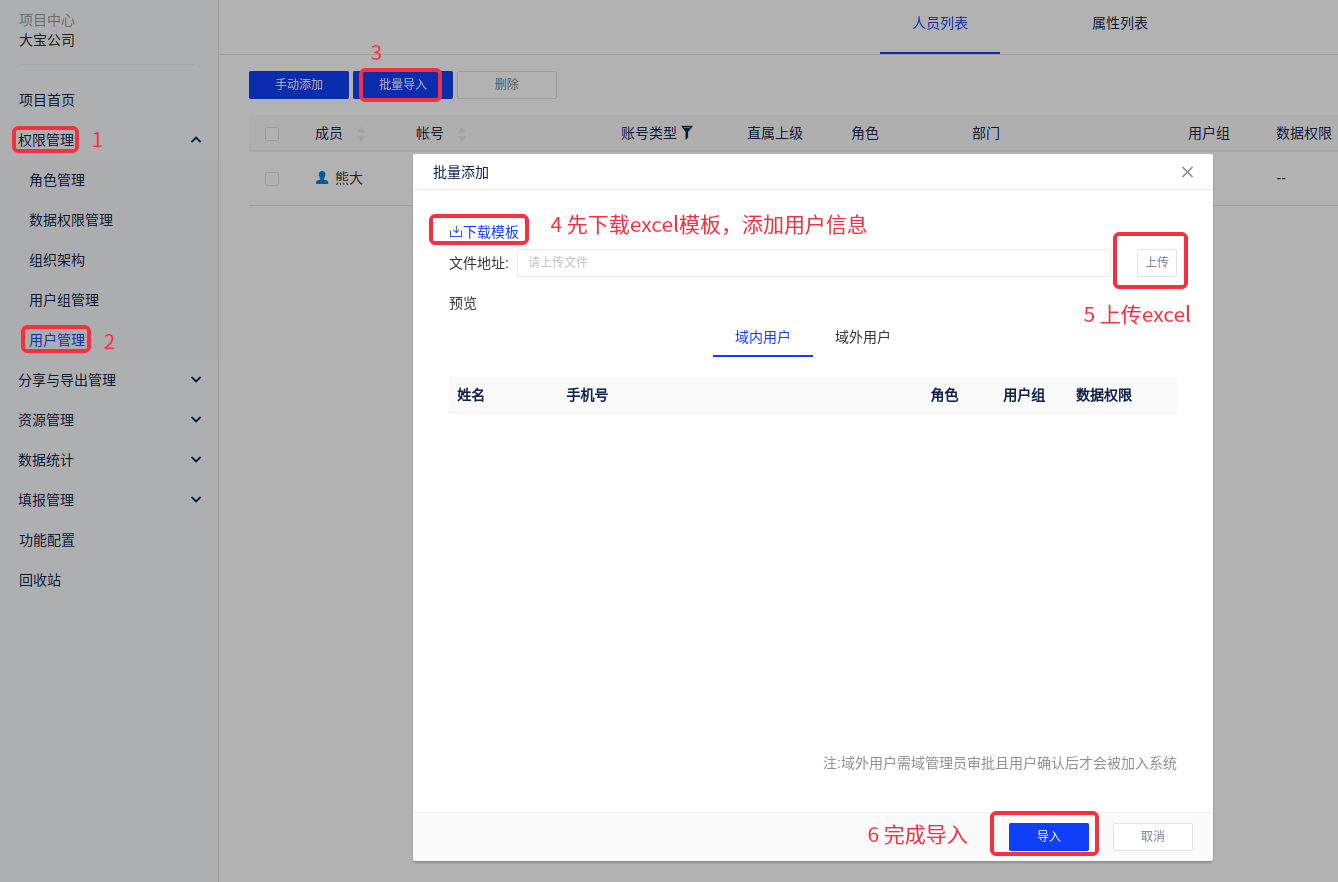
Task: Click sort arrows next to 成员 column
Action: [x=361, y=134]
